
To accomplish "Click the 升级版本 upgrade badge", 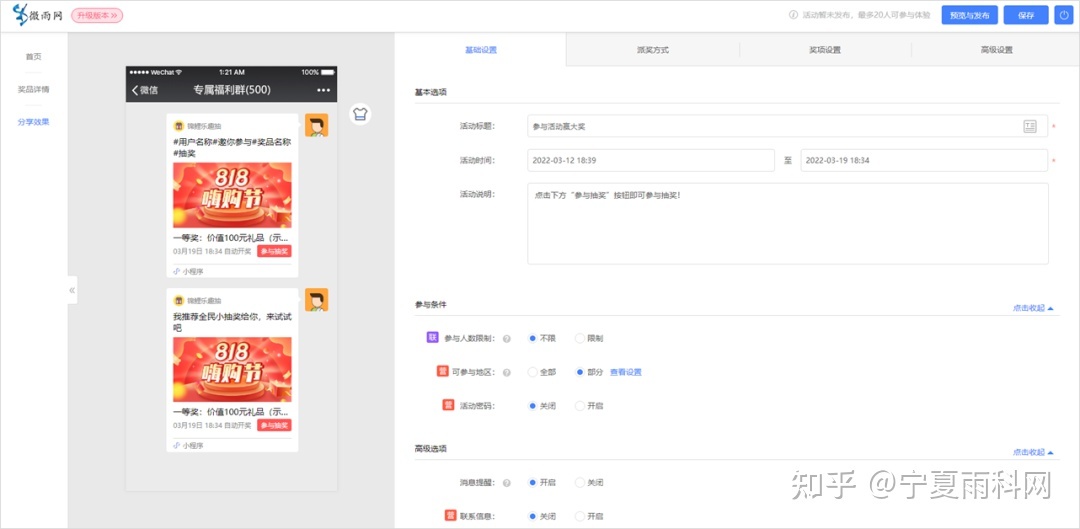I will click(97, 15).
